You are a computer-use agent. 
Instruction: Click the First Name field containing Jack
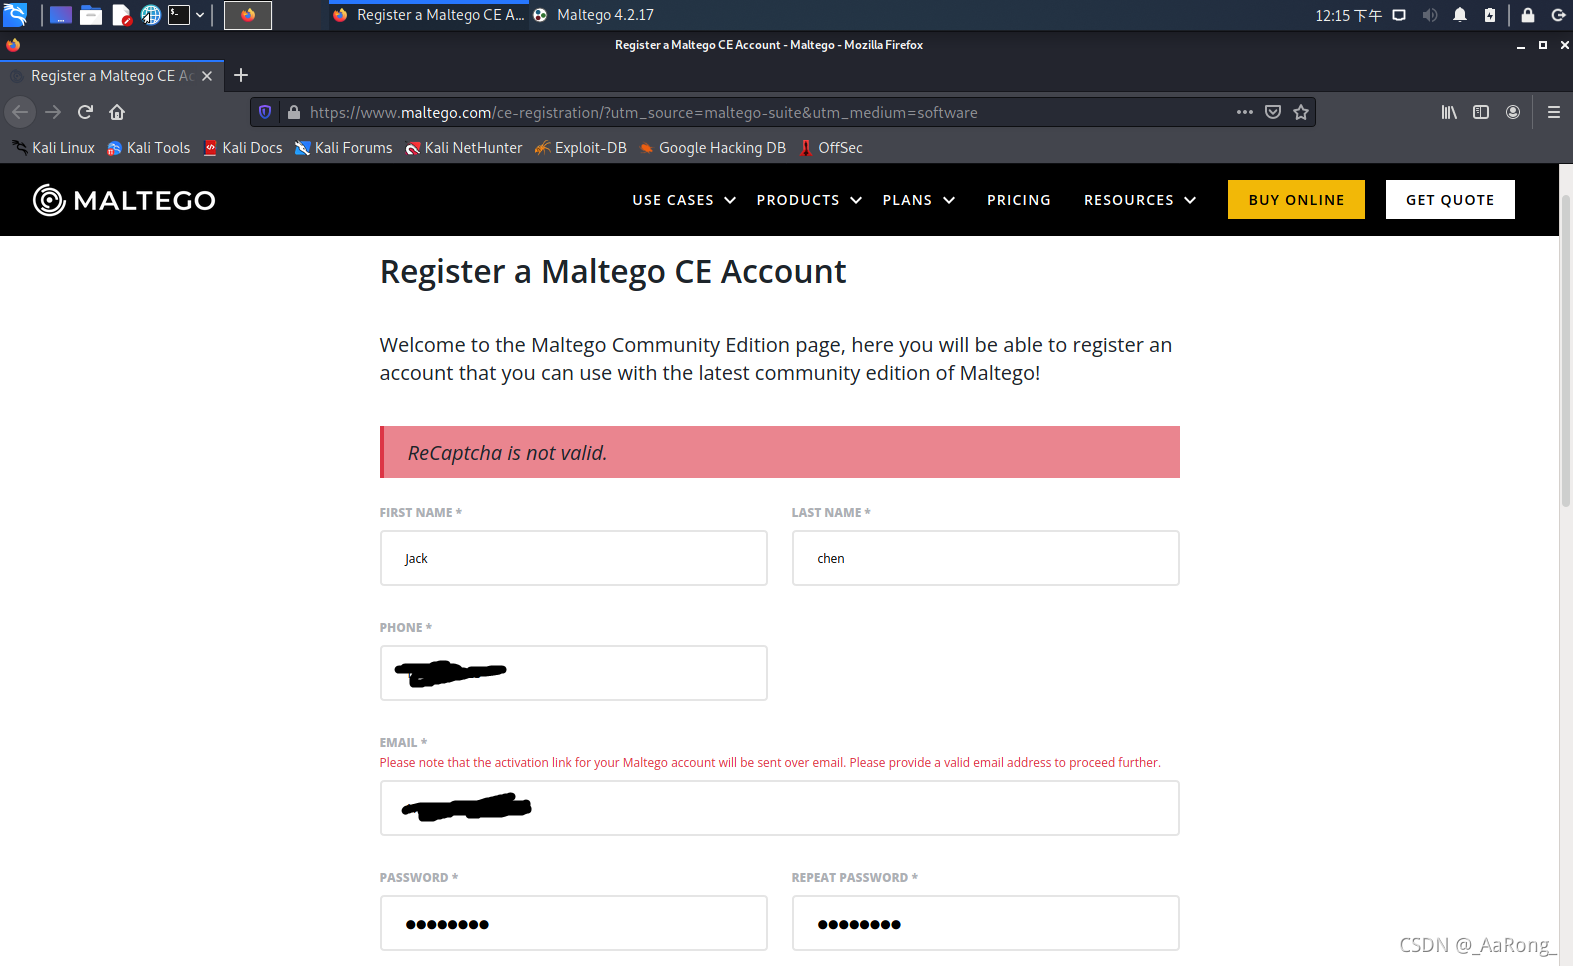pos(574,558)
